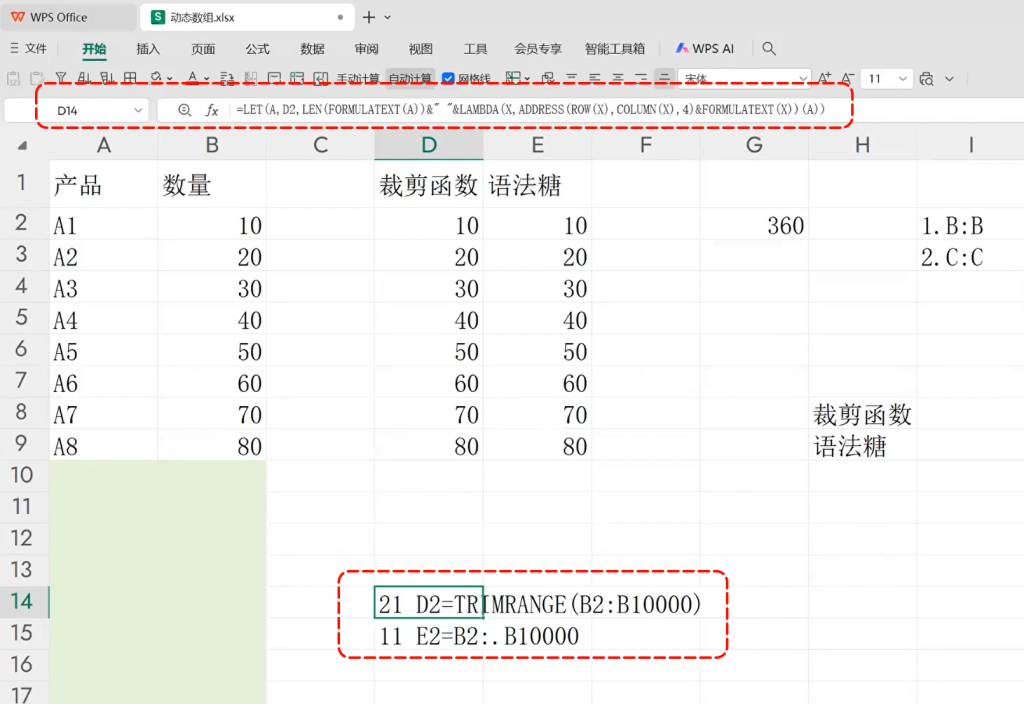1024x704 pixels.
Task: Click the paste-as-values 123 clipboard icon
Action: pos(13,78)
